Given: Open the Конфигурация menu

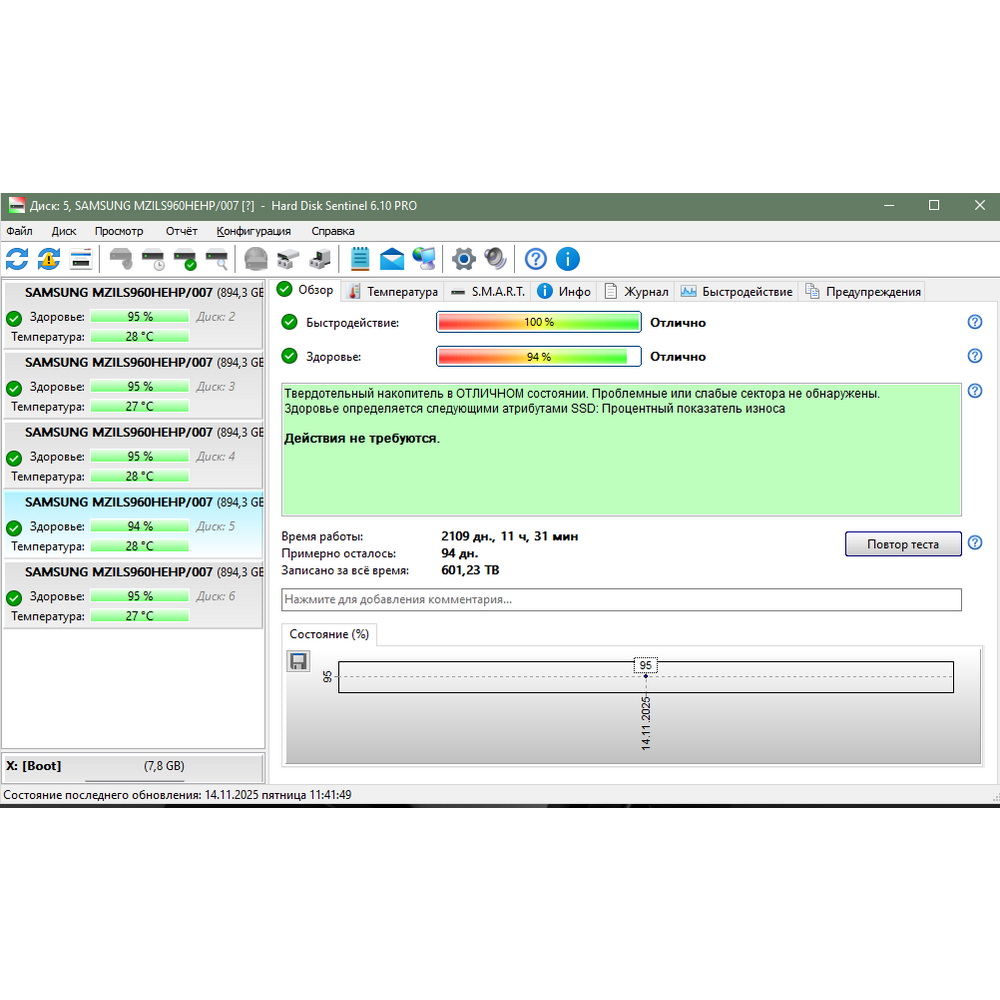Looking at the screenshot, I should (254, 231).
